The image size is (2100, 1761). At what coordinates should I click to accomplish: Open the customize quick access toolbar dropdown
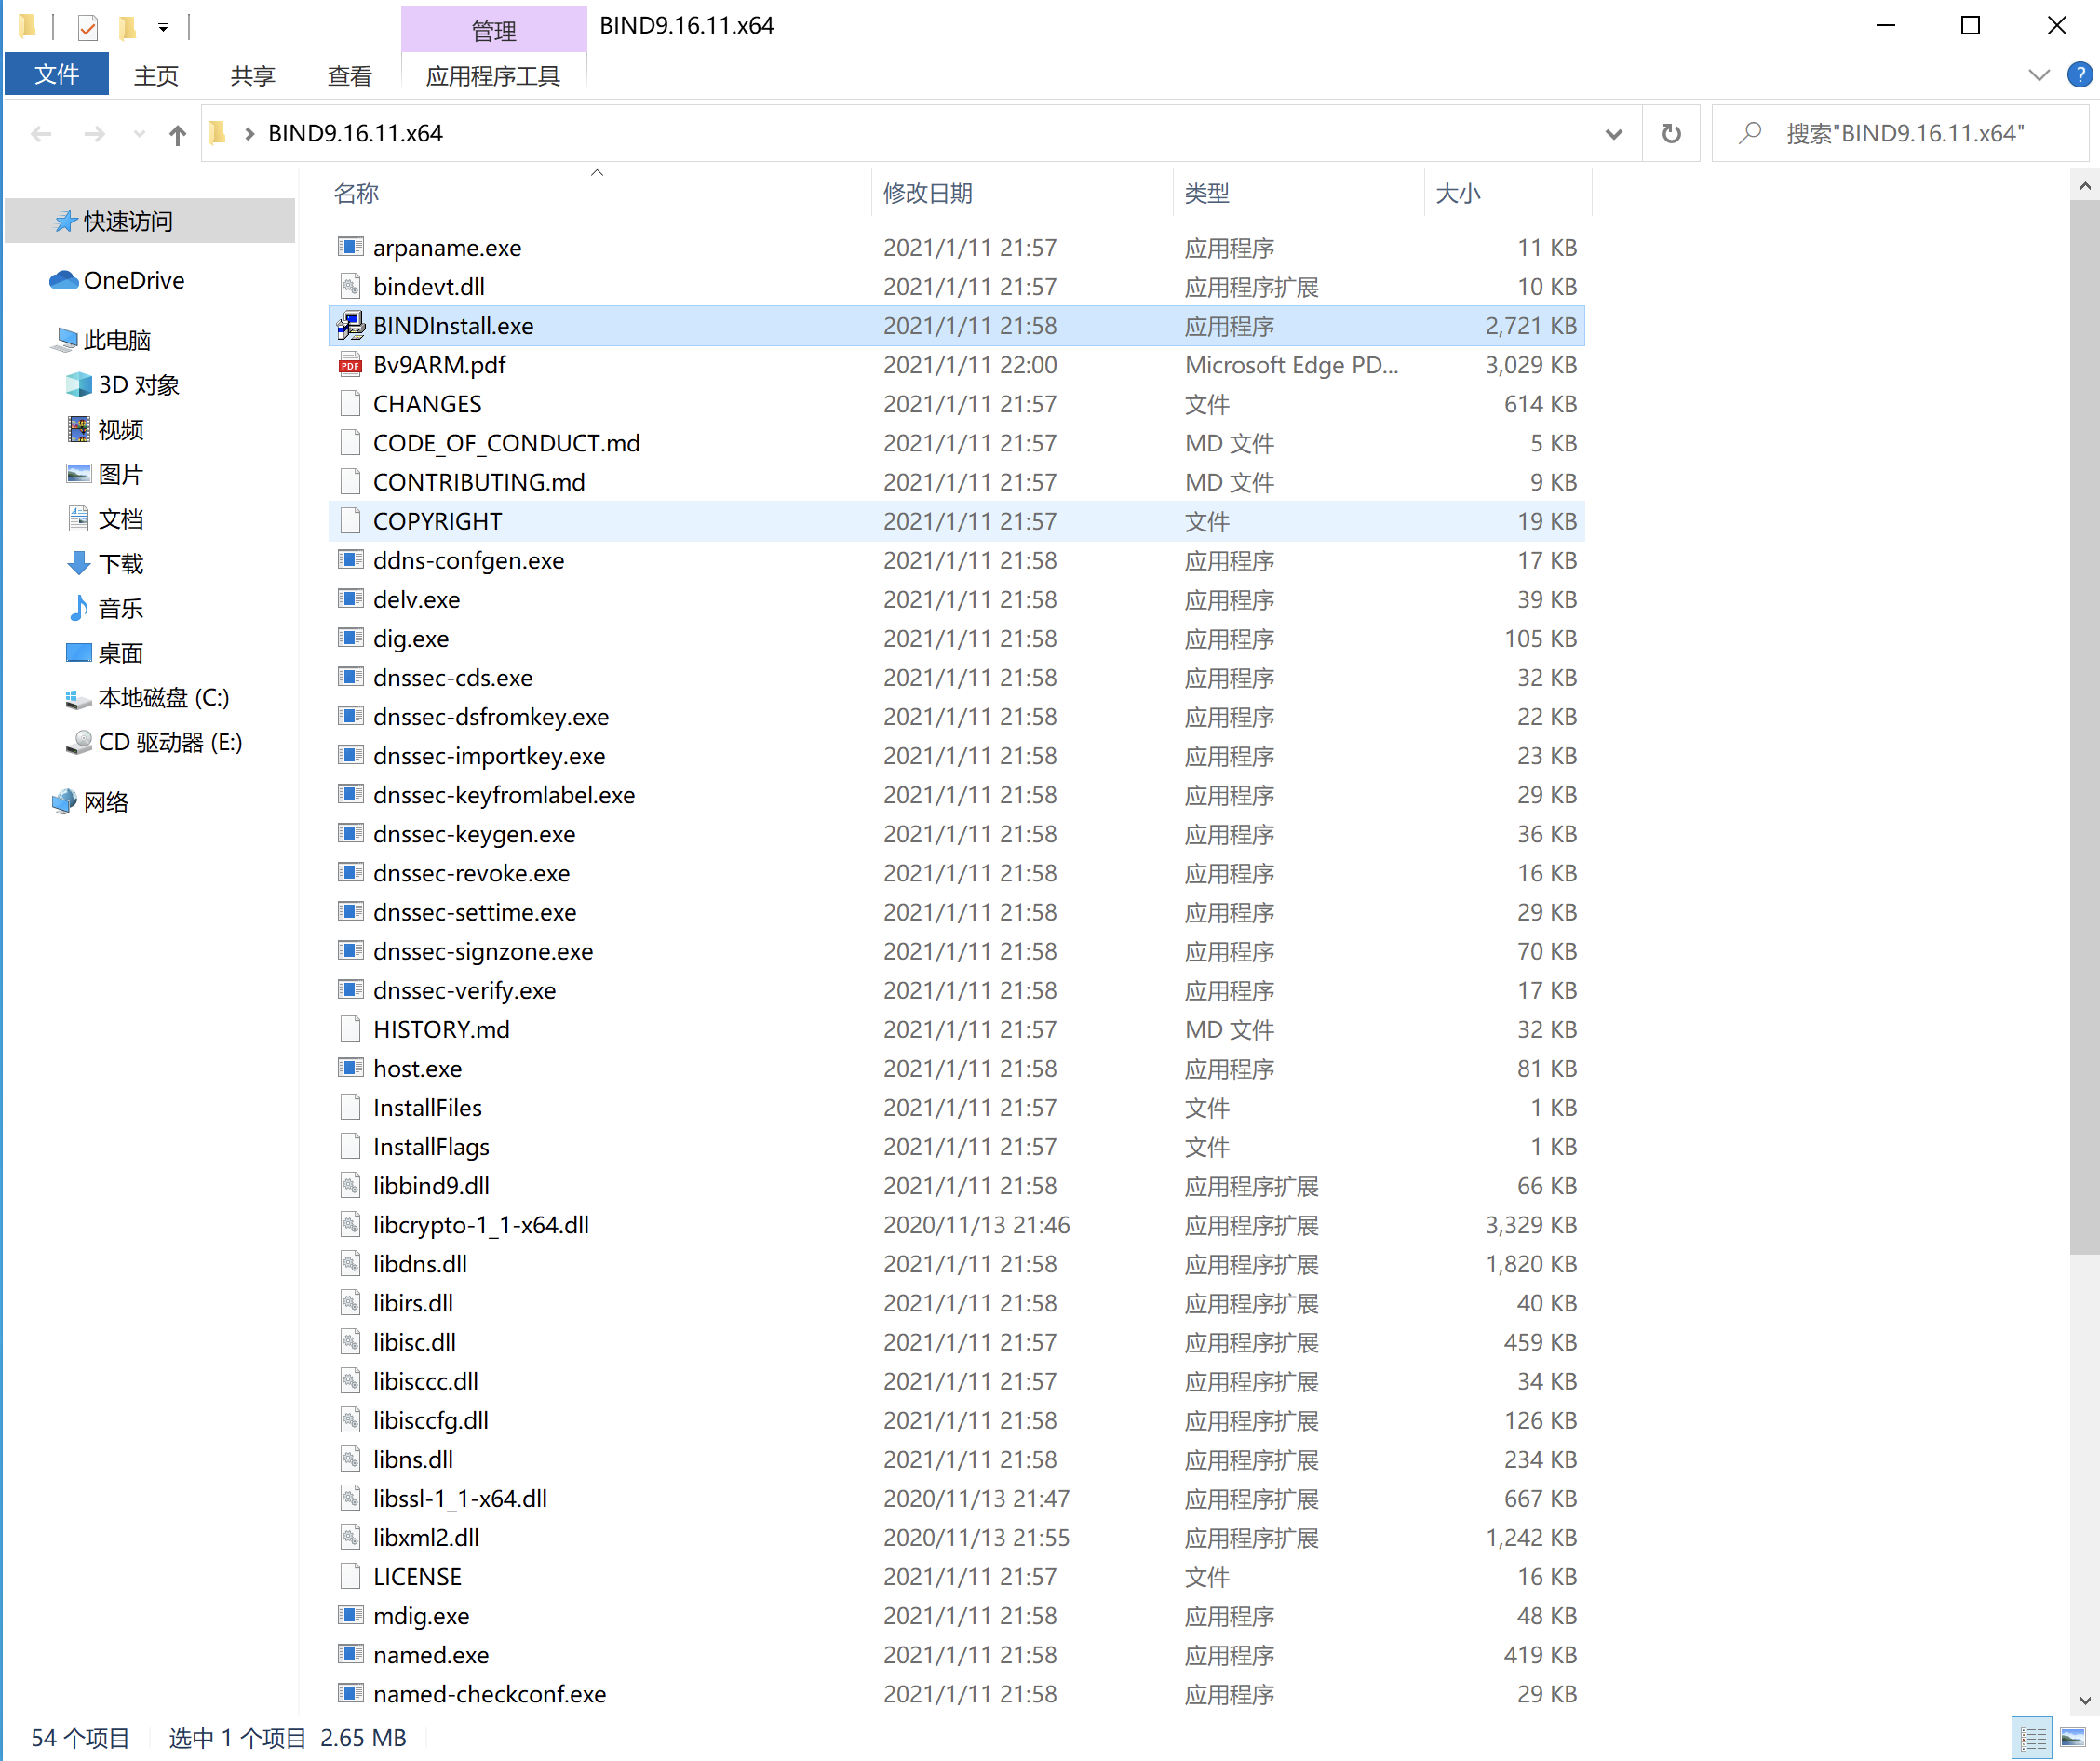point(163,28)
